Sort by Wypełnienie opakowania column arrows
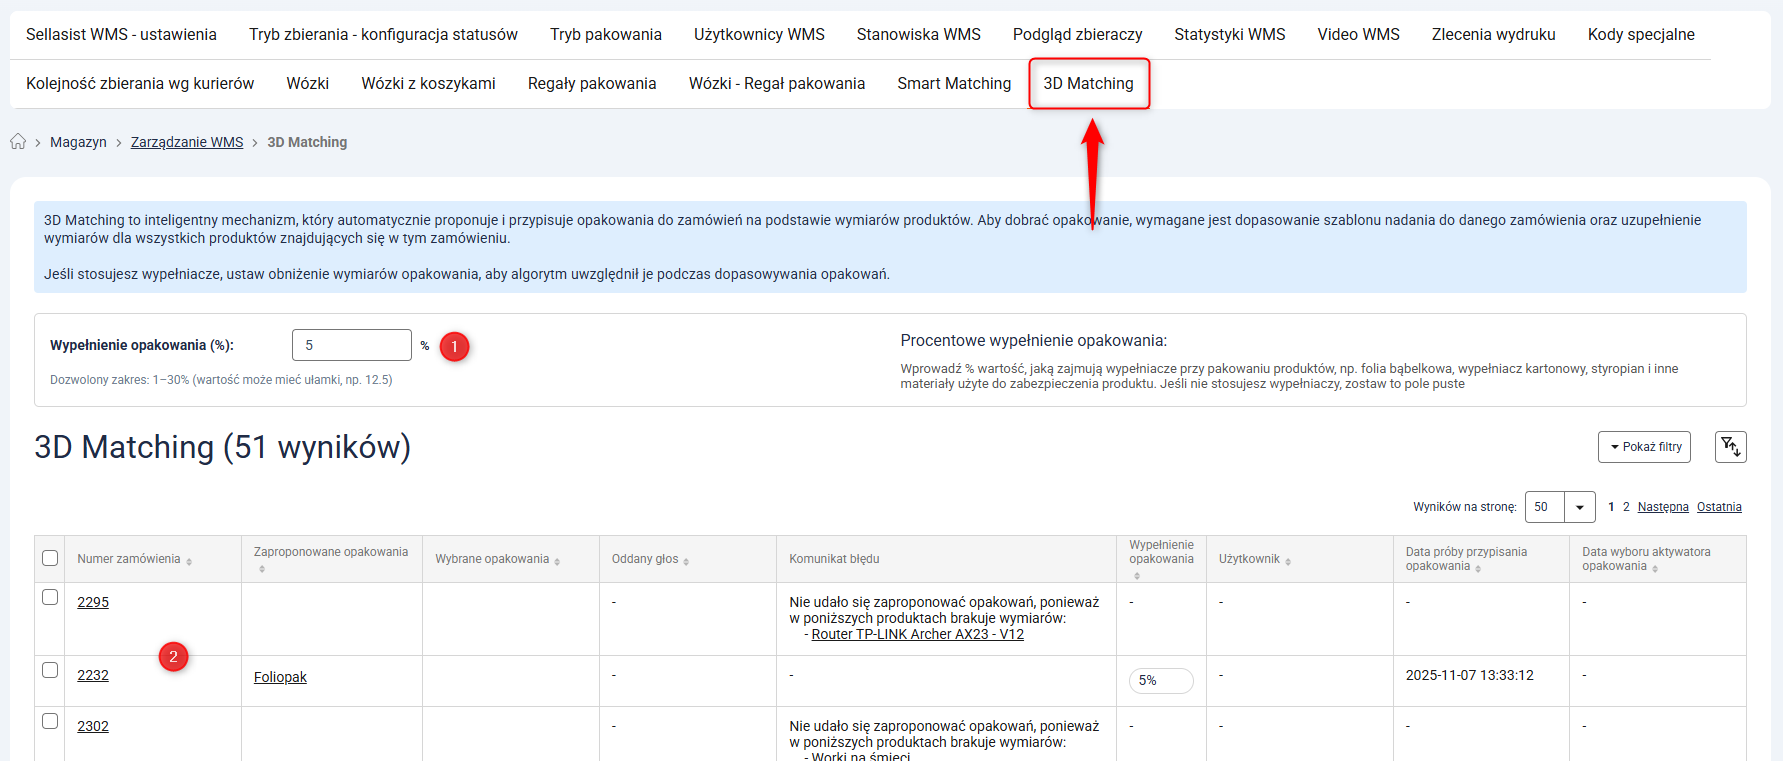Viewport: 1783px width, 761px height. click(1137, 575)
